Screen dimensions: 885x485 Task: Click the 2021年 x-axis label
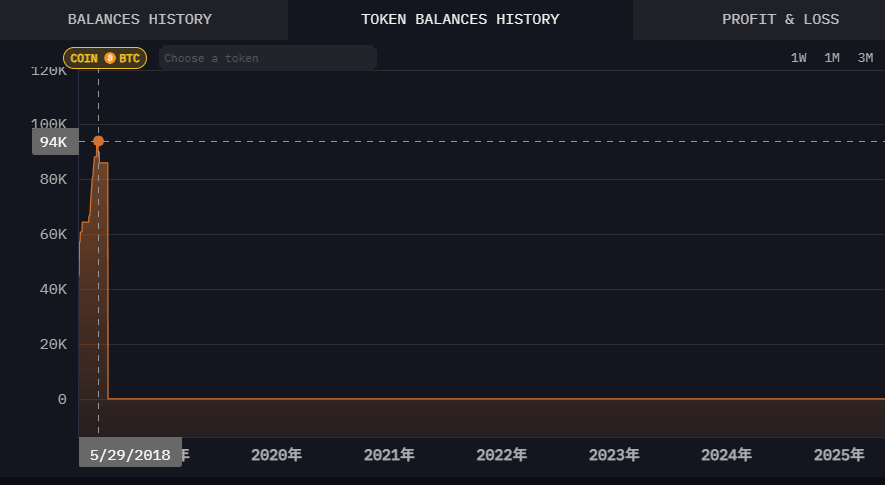[x=389, y=455]
